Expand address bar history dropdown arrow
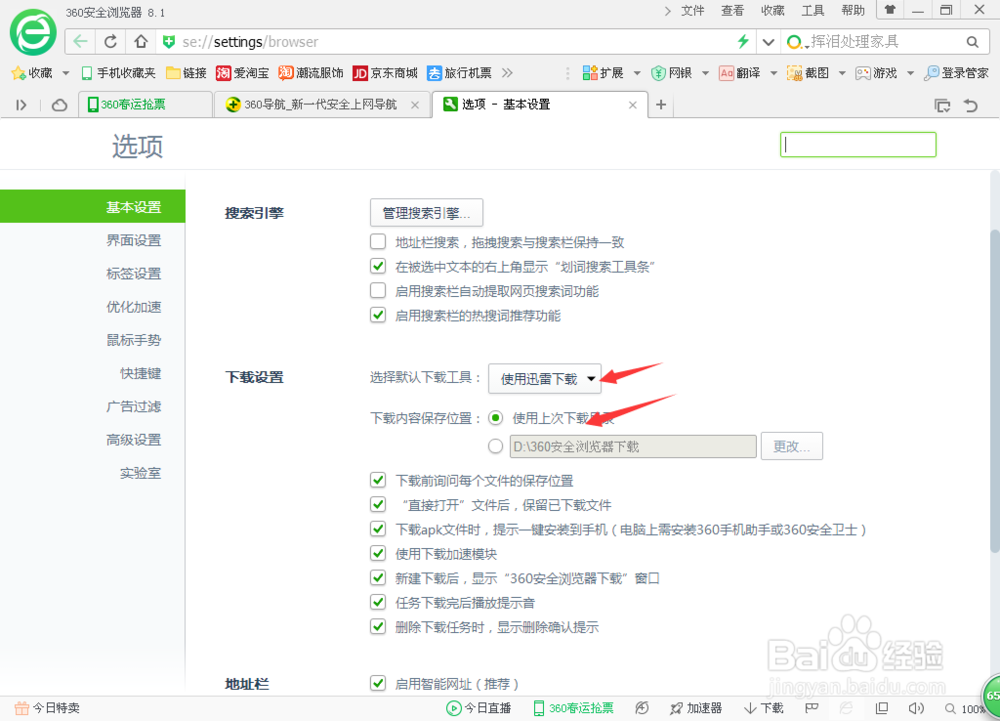 click(768, 42)
